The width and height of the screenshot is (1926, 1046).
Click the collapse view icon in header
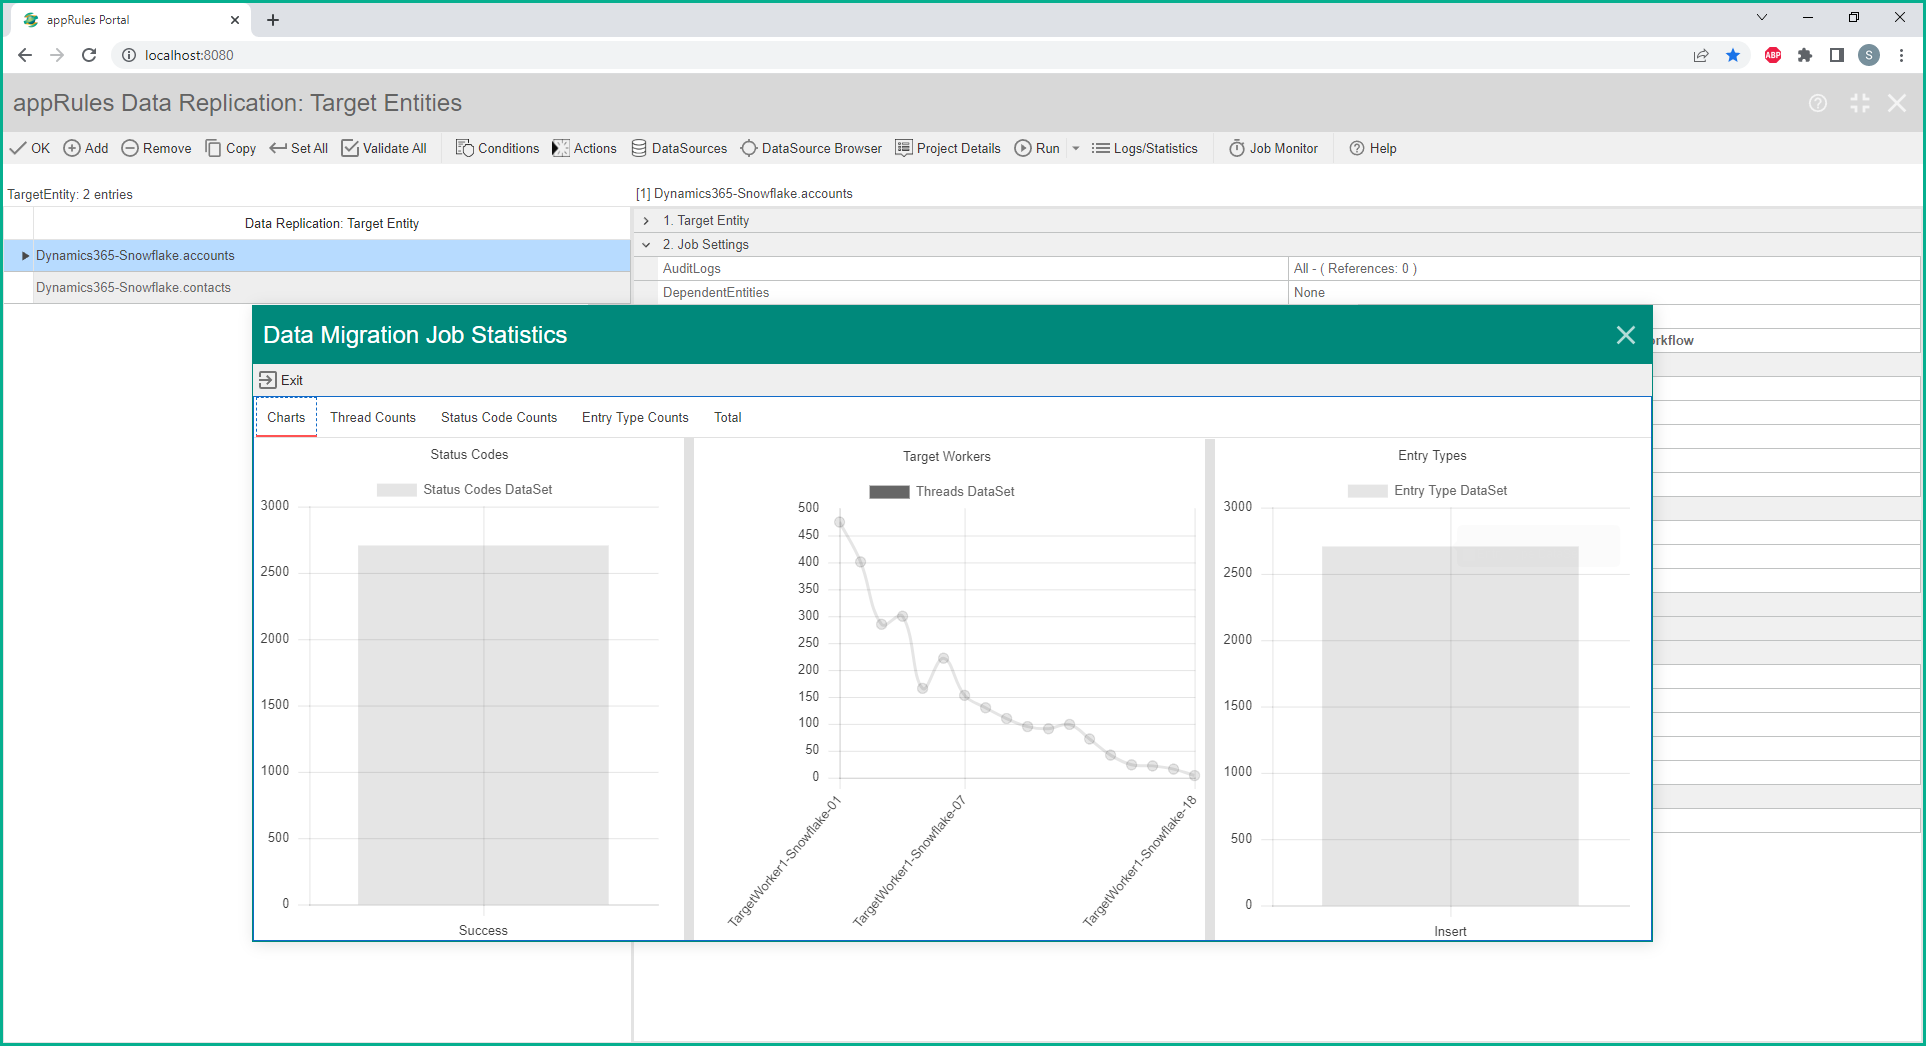click(x=1859, y=103)
